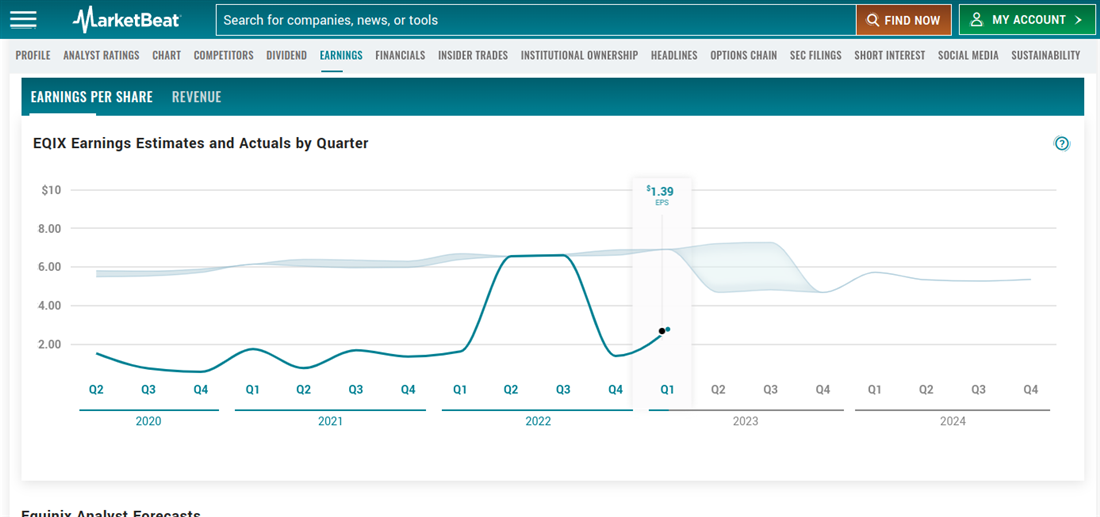Click the chart help question mark icon
This screenshot has width=1100, height=517.
[x=1062, y=143]
